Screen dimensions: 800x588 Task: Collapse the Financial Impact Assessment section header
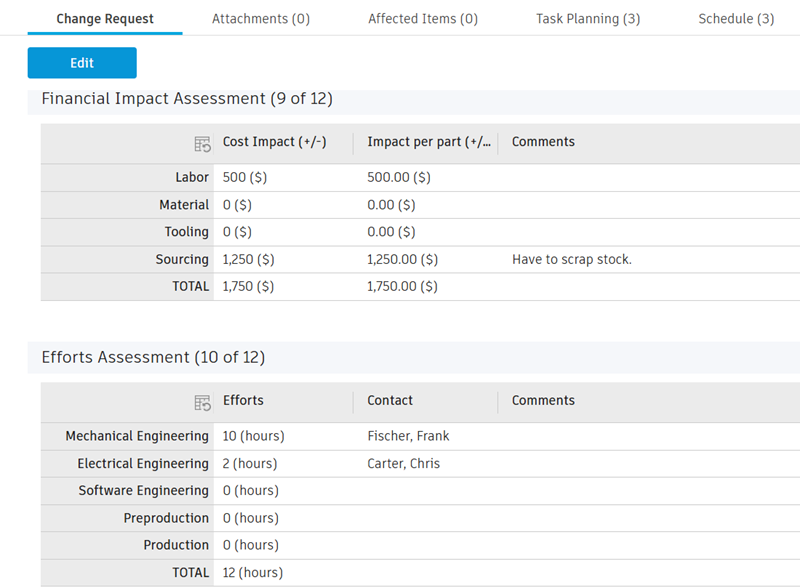pyautogui.click(x=187, y=99)
